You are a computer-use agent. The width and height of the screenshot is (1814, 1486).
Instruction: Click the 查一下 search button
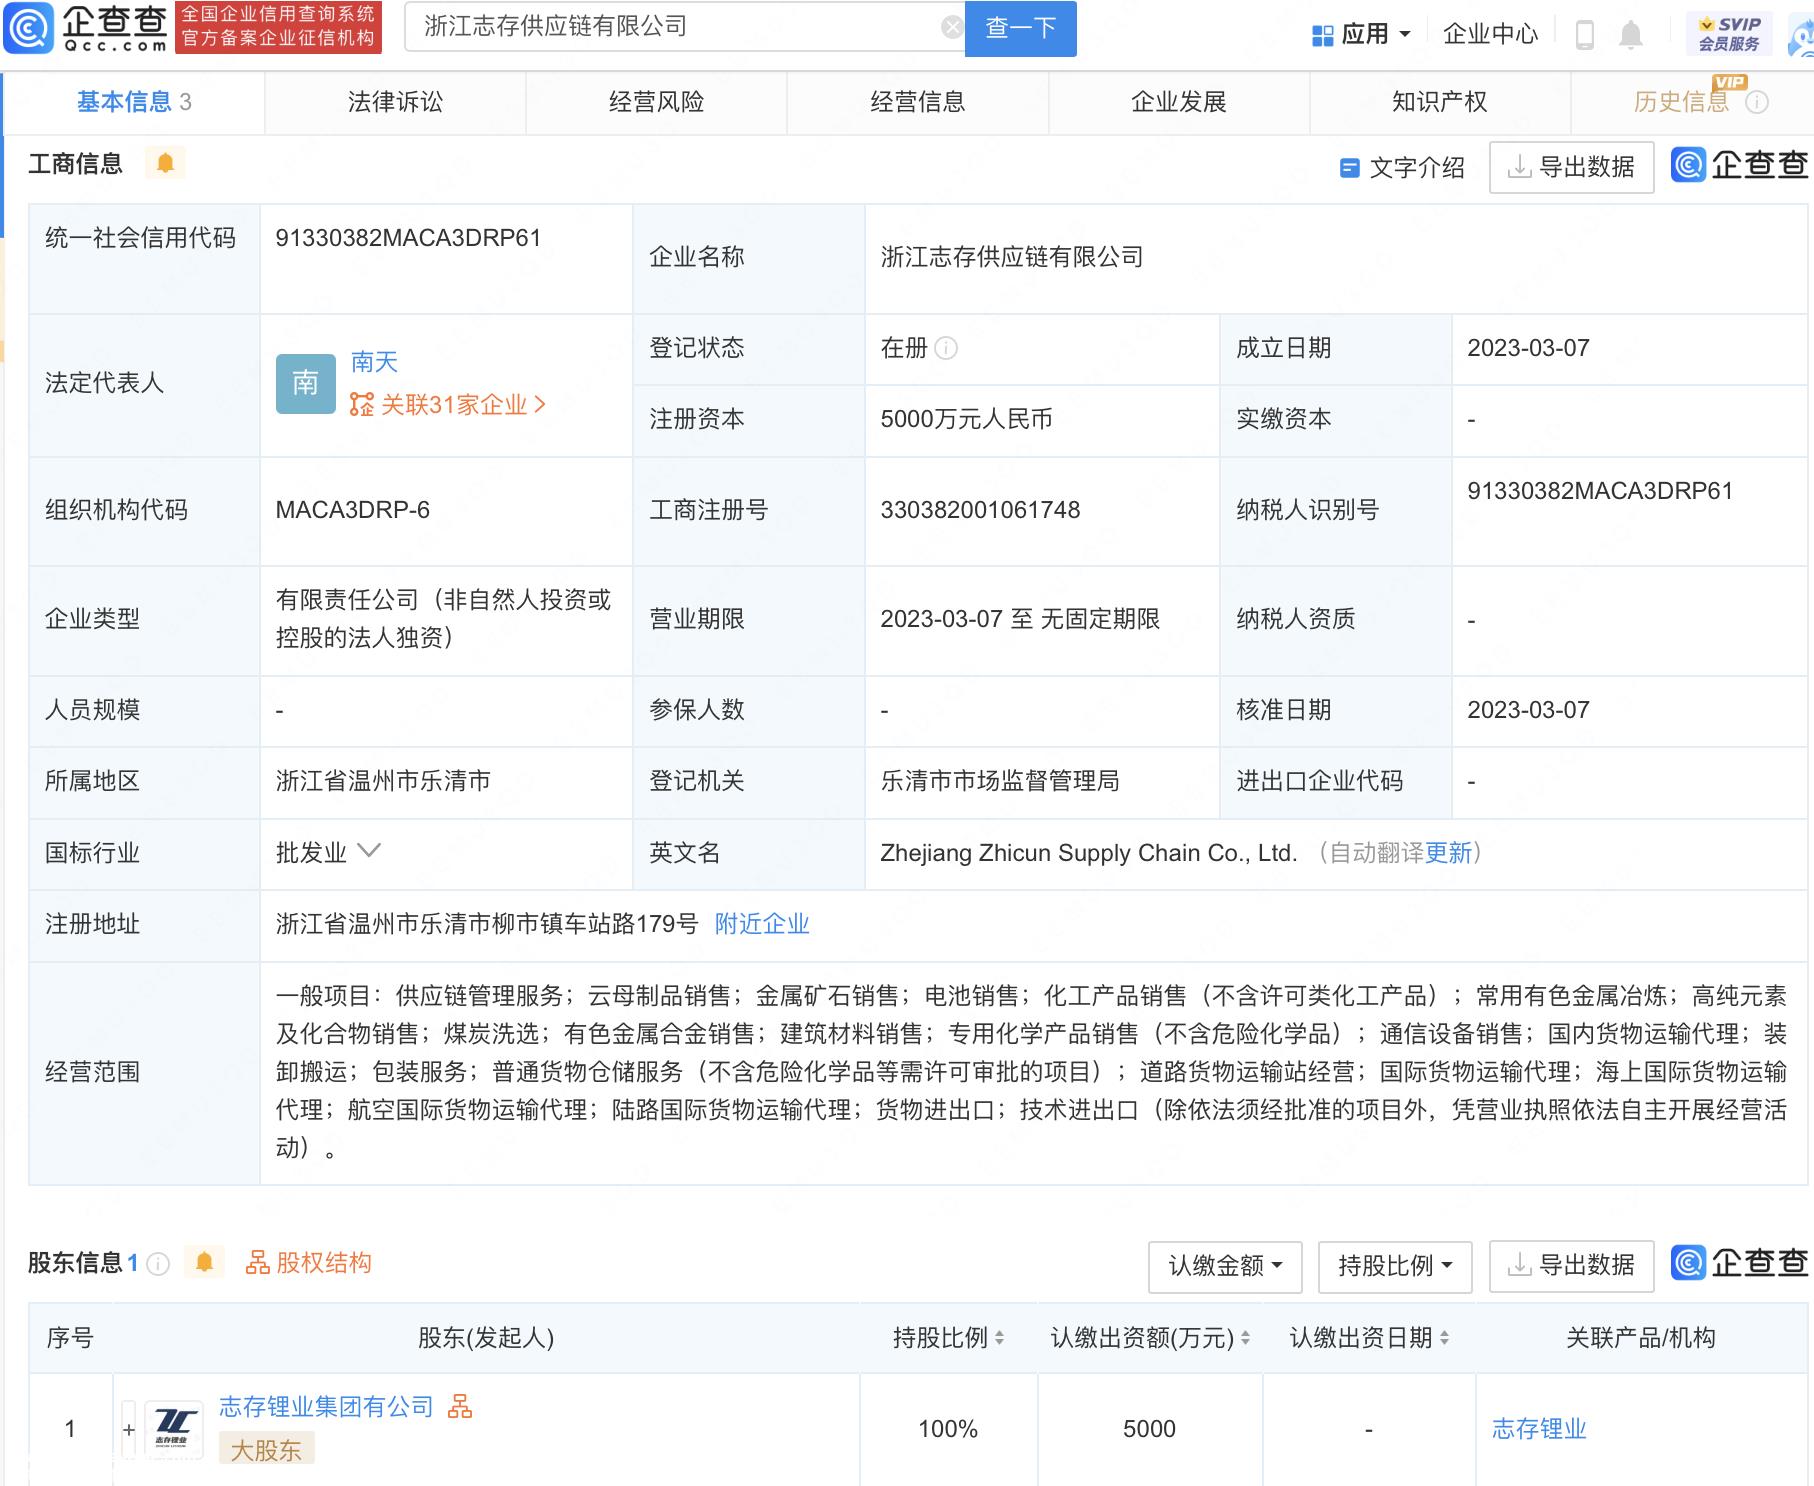click(1020, 28)
